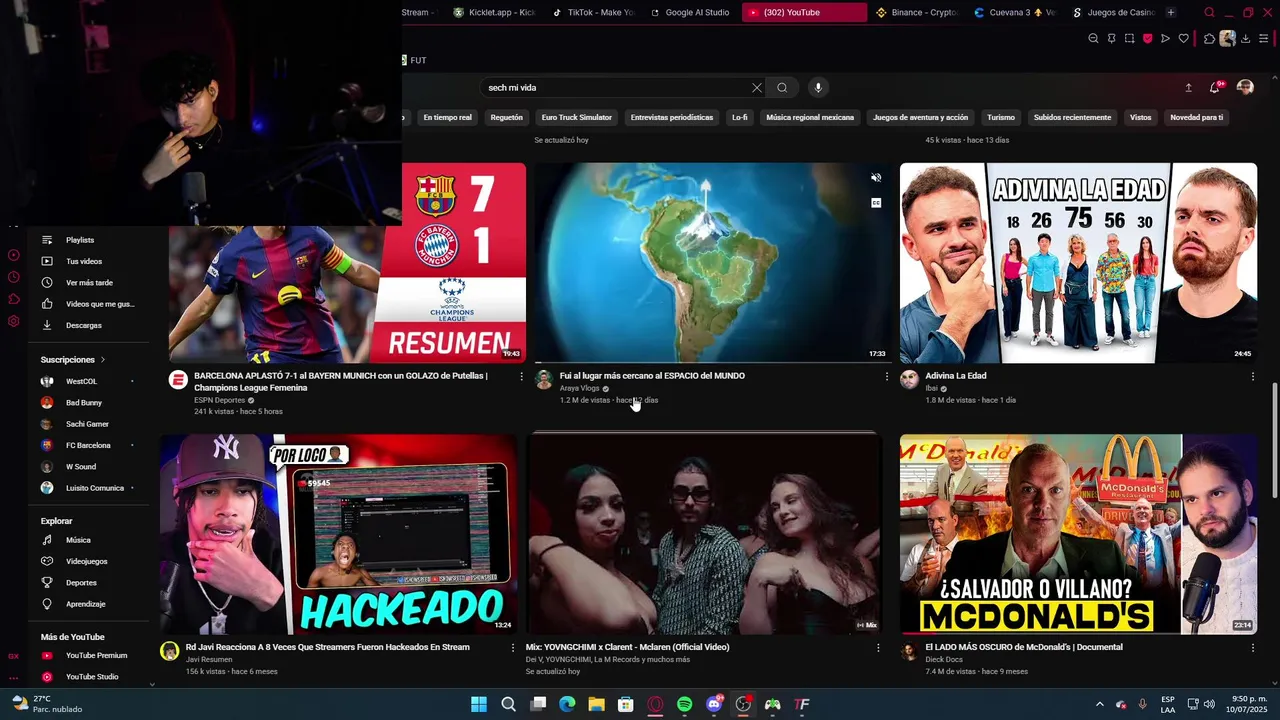This screenshot has width=1280, height=720.
Task: Open Descargas in the sidebar
Action: click(x=84, y=325)
